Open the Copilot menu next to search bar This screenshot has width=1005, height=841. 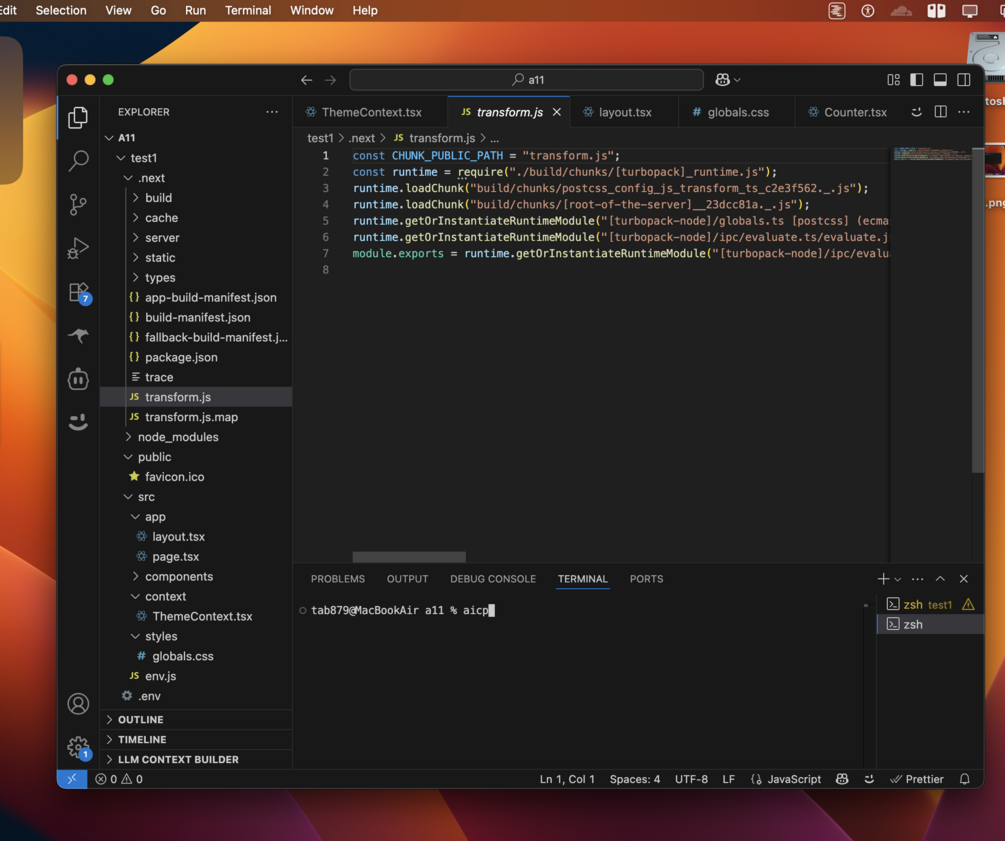click(728, 79)
